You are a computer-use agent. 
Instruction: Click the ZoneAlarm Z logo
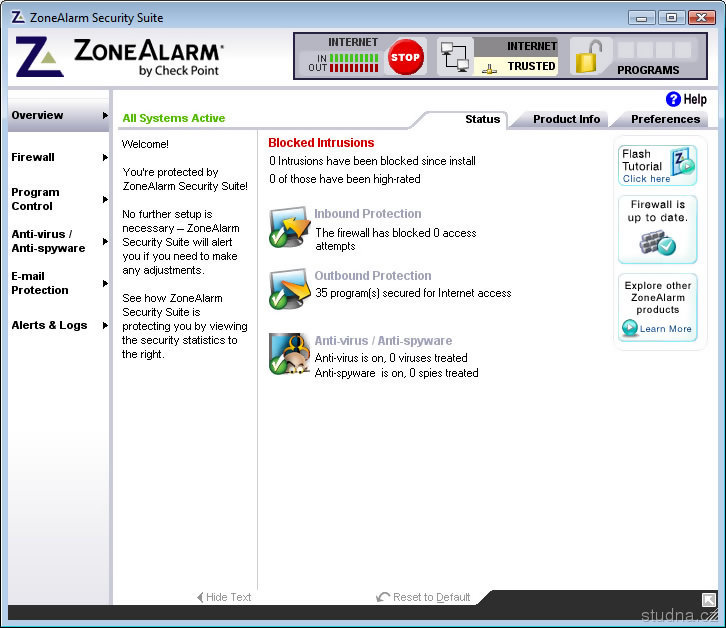pos(39,57)
